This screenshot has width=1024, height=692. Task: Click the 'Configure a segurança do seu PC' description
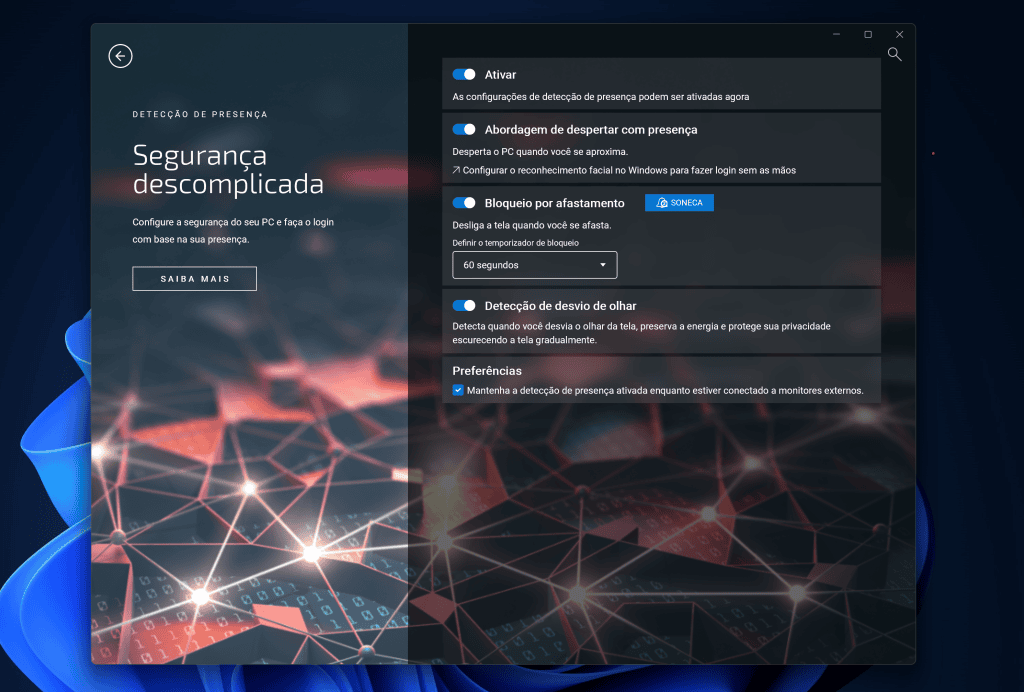click(x=233, y=230)
